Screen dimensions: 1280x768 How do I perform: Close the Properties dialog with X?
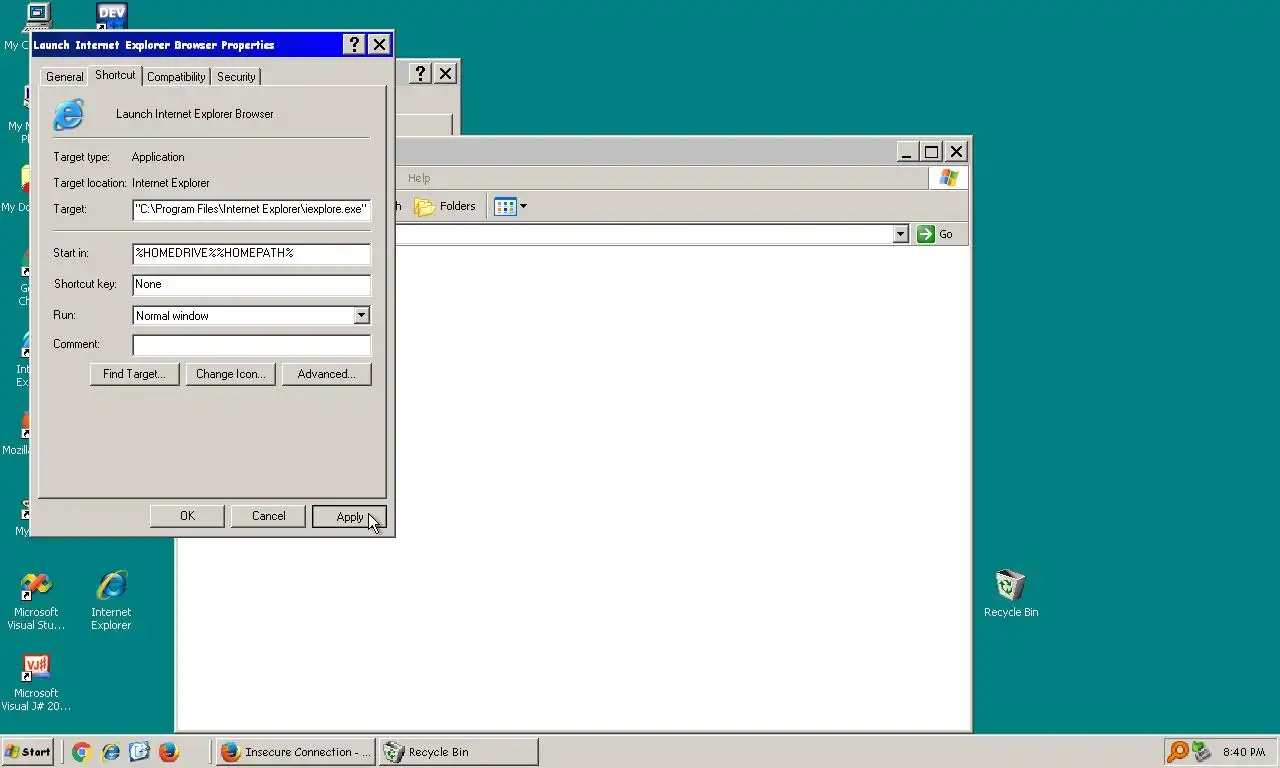click(379, 44)
